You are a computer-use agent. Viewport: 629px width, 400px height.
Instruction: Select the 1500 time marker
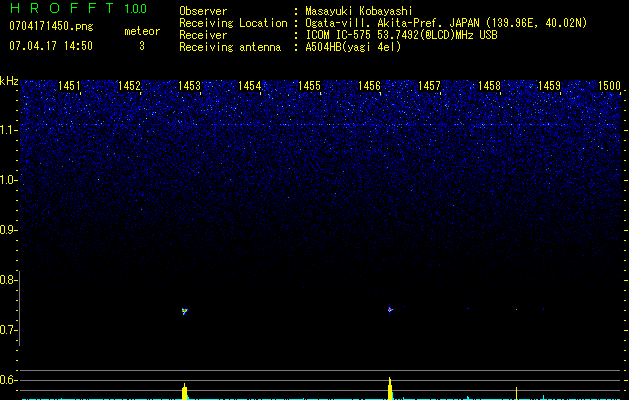[609, 87]
